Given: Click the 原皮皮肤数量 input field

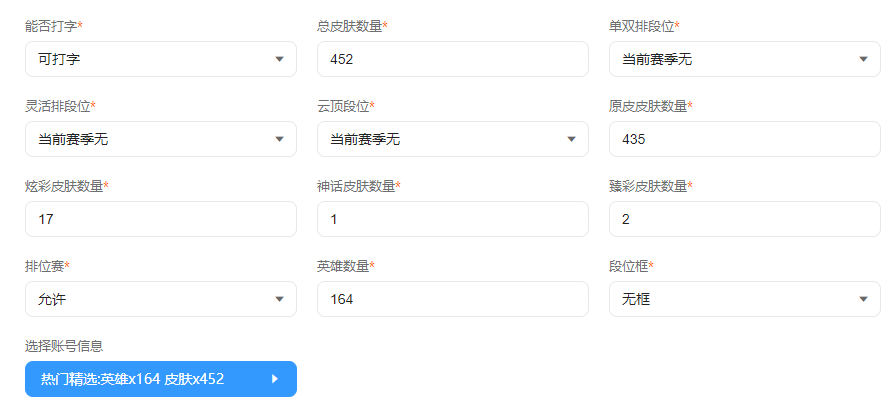Looking at the screenshot, I should click(744, 139).
